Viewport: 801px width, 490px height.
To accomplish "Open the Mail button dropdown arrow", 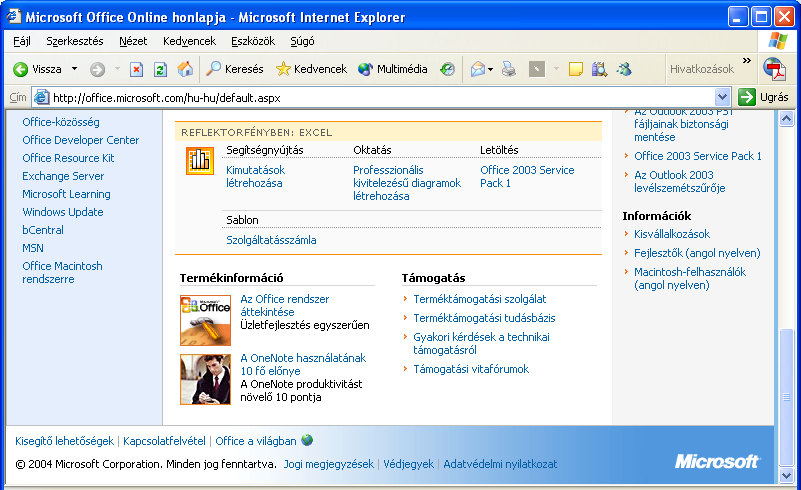I will click(x=490, y=69).
